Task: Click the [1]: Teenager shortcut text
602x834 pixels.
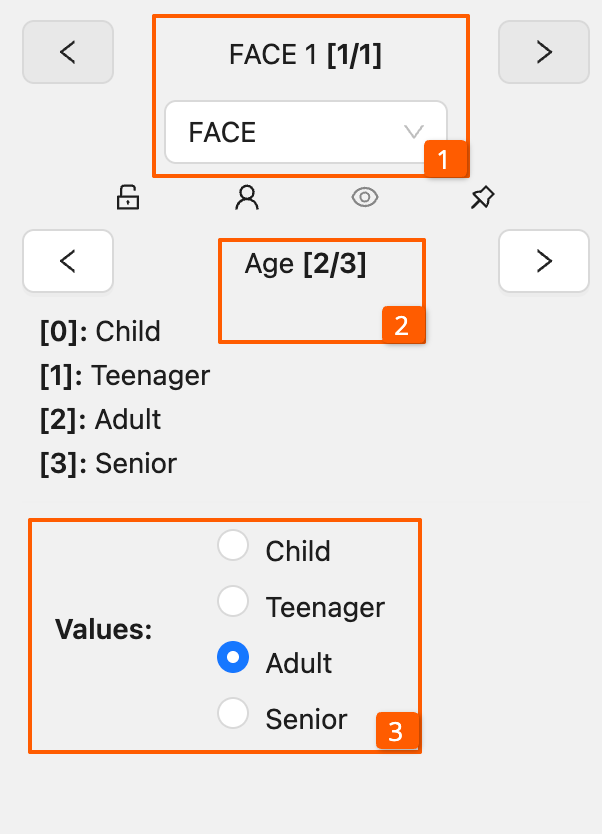Action: click(x=125, y=376)
